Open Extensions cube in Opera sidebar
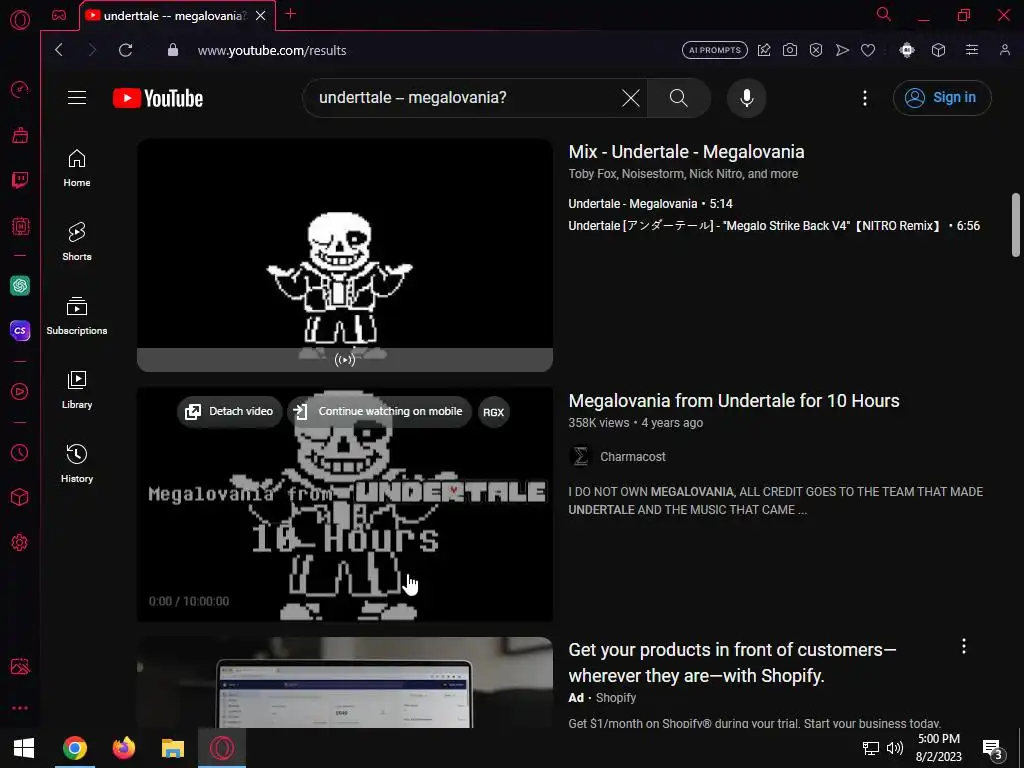1024x768 pixels. pos(20,498)
